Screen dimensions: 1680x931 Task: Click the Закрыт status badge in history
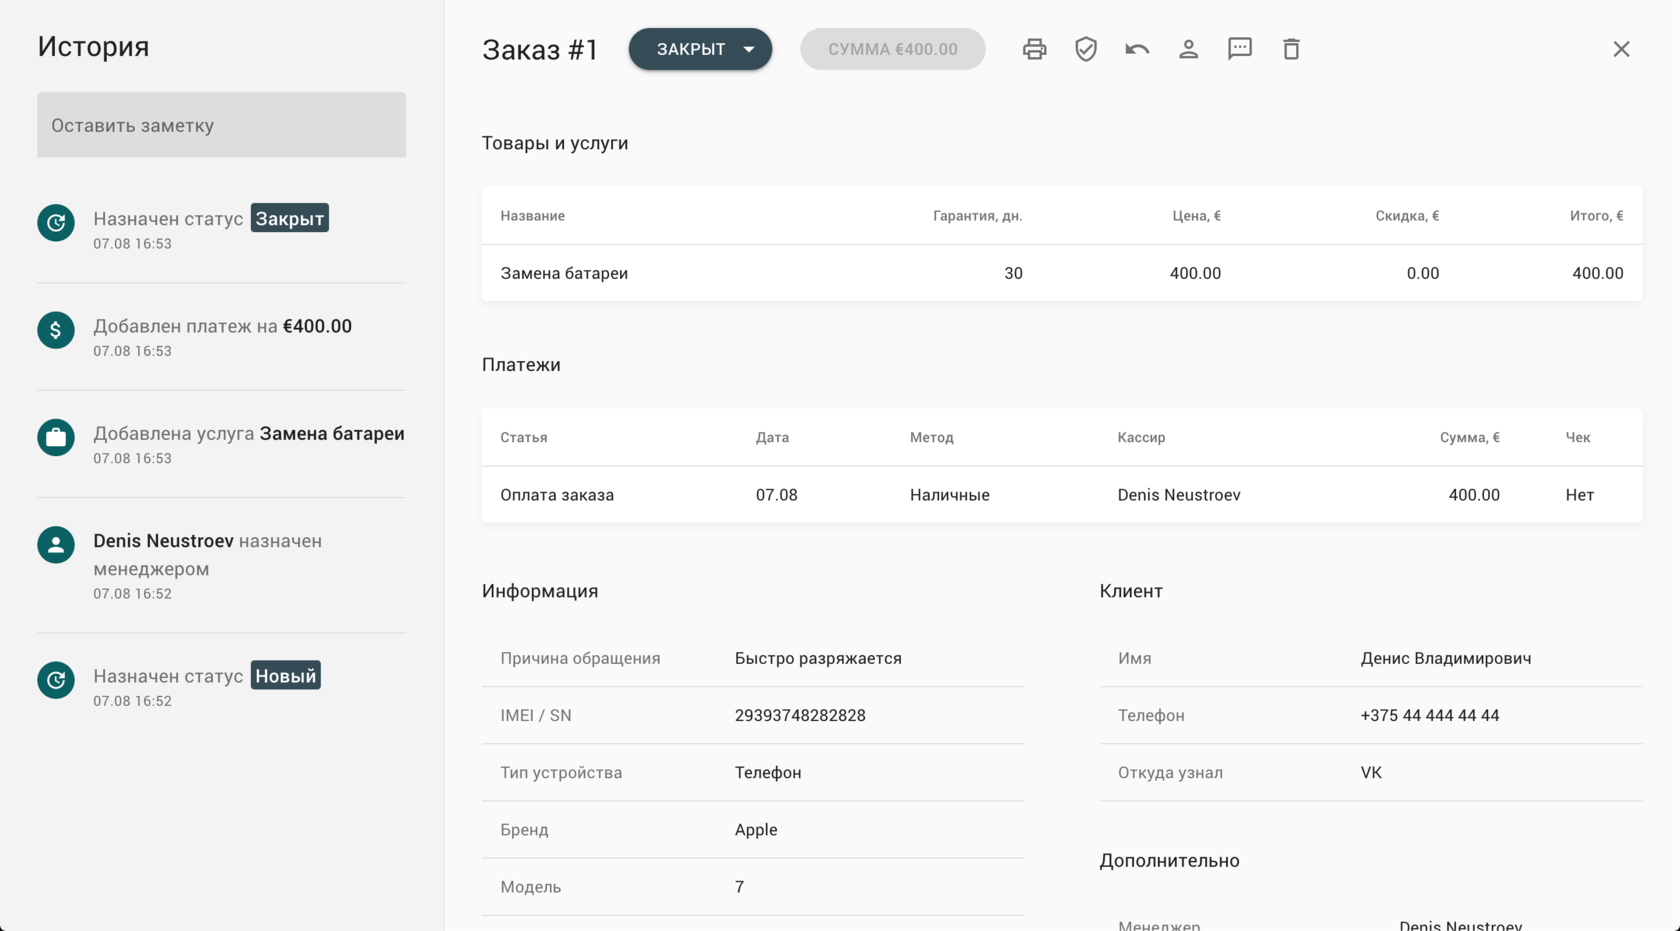click(289, 218)
